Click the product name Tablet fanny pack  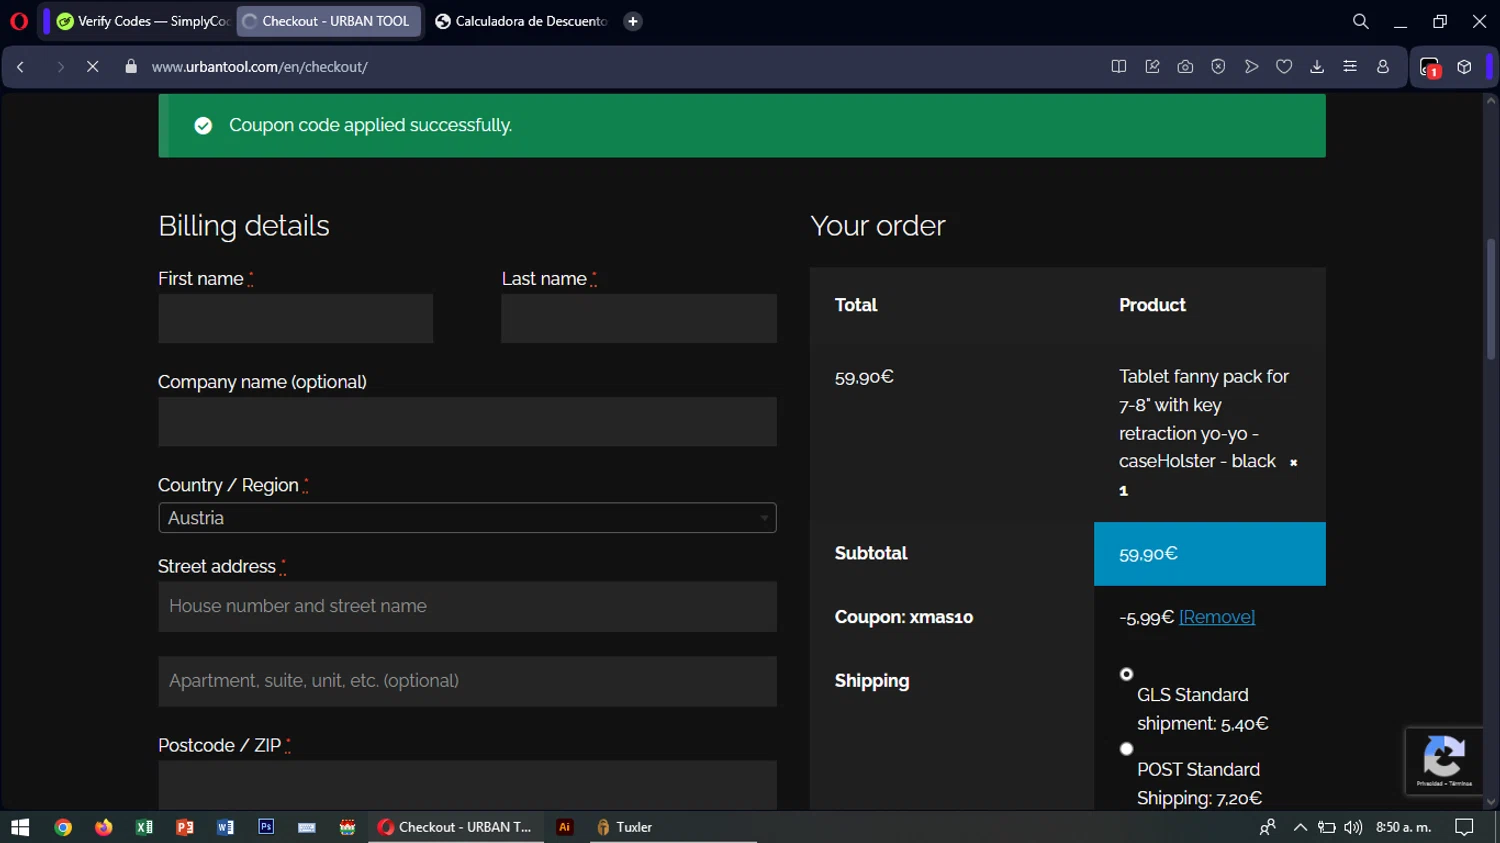(1204, 419)
